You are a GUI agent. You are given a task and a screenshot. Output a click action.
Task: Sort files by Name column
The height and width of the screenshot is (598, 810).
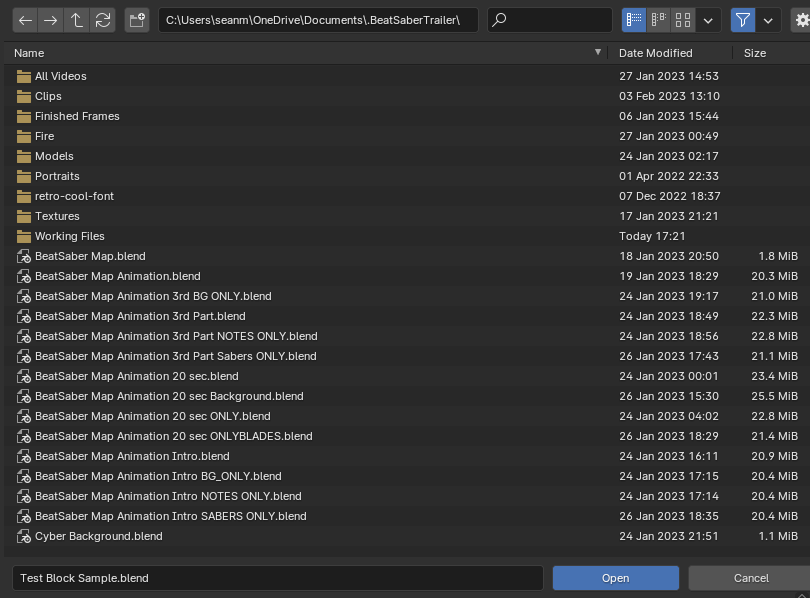(x=29, y=53)
